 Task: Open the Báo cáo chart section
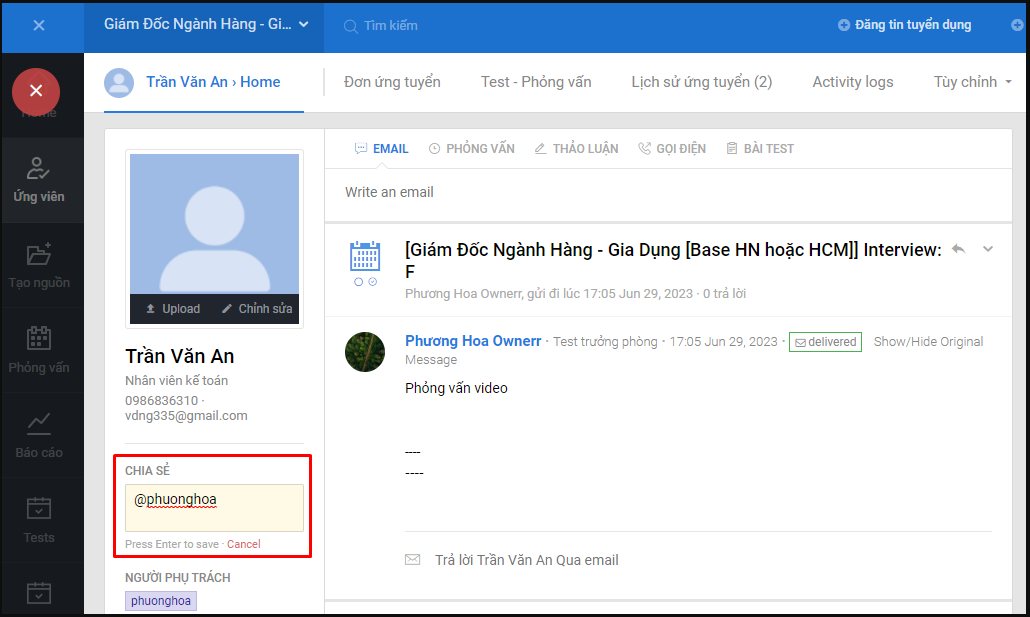39,435
